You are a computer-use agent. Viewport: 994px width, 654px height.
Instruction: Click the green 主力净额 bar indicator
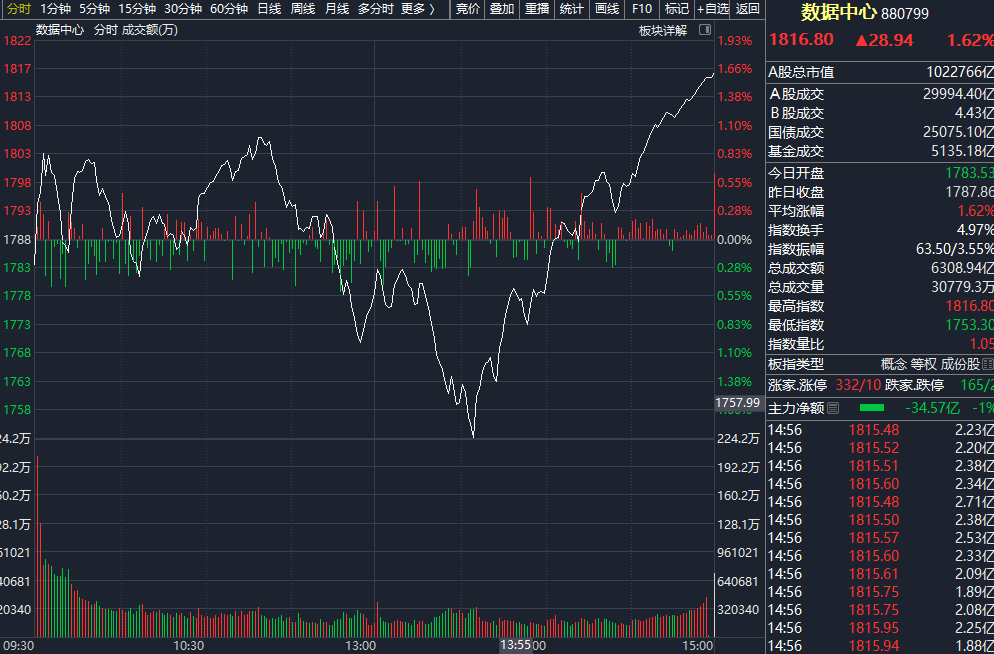pos(871,408)
